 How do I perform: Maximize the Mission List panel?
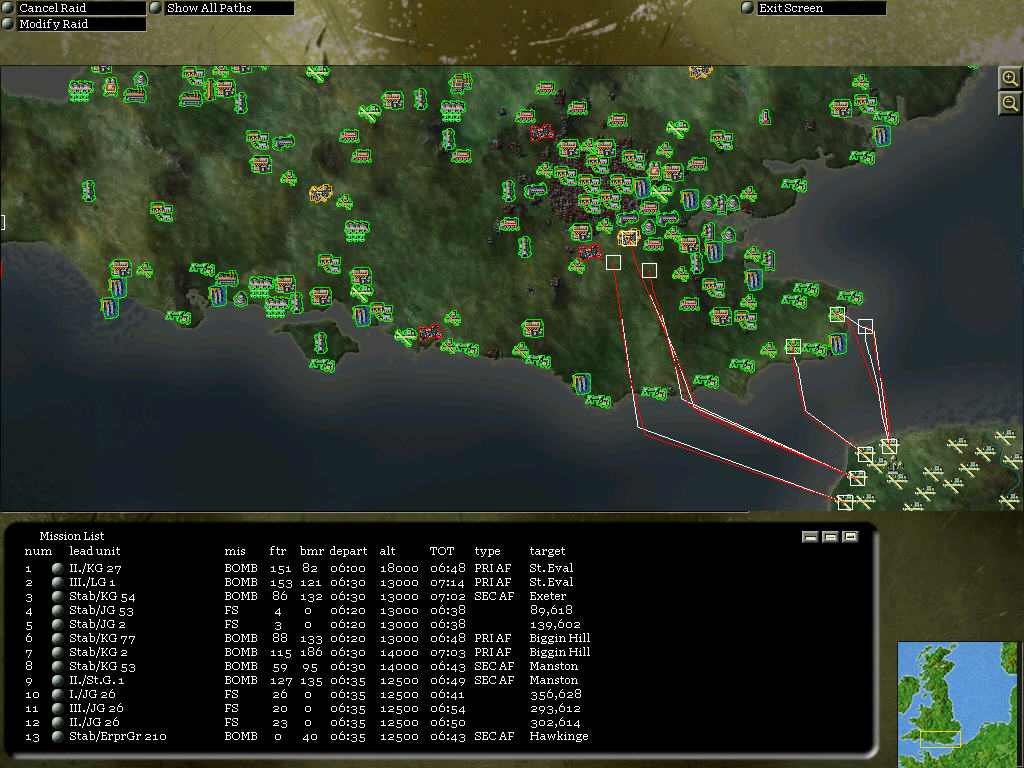tap(850, 537)
